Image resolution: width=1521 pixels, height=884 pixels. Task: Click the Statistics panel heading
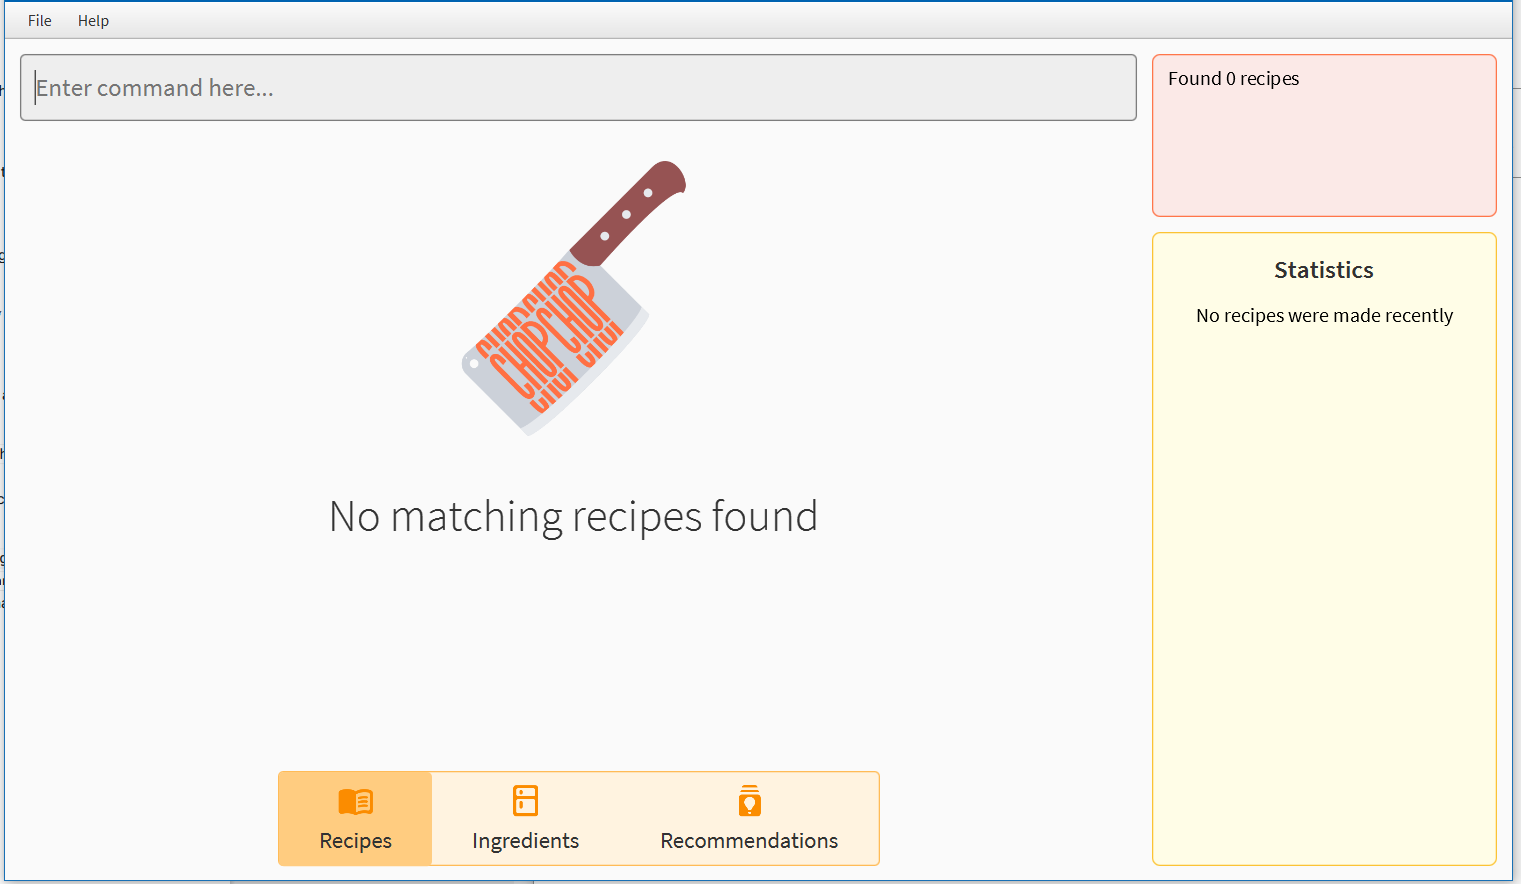(1323, 270)
